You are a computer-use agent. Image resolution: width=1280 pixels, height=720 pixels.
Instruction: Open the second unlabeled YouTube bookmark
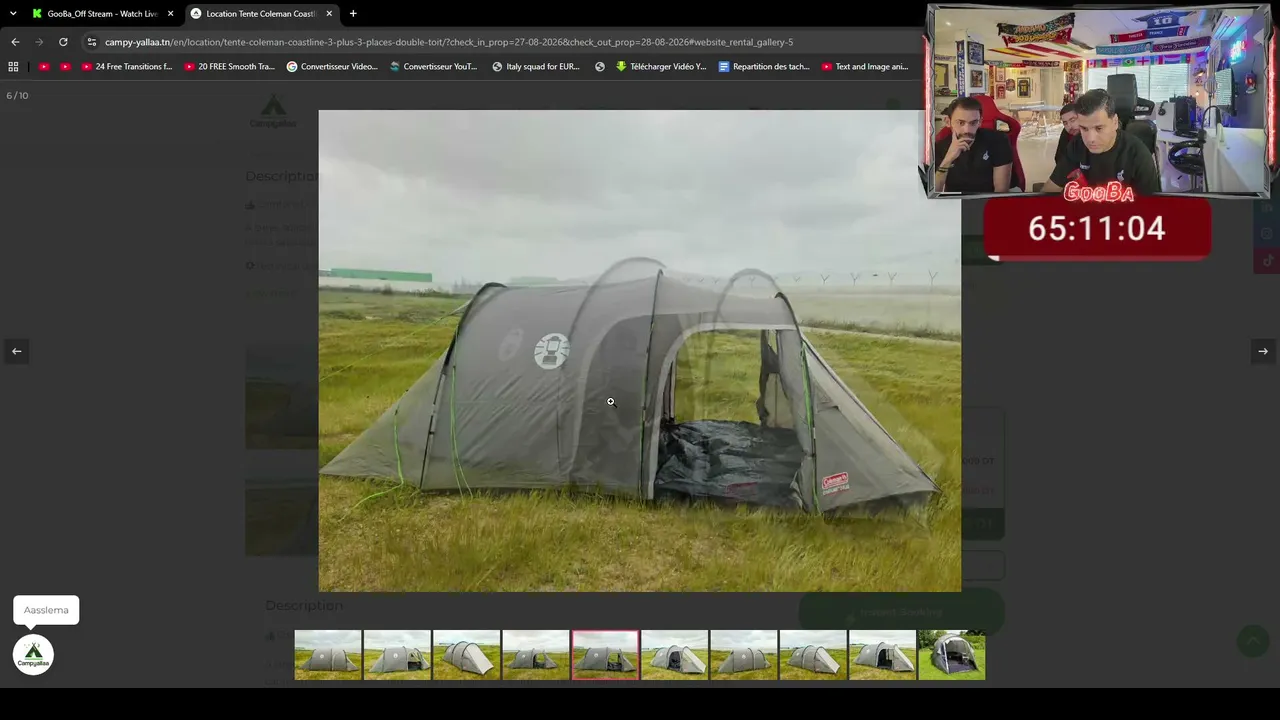pyautogui.click(x=66, y=67)
